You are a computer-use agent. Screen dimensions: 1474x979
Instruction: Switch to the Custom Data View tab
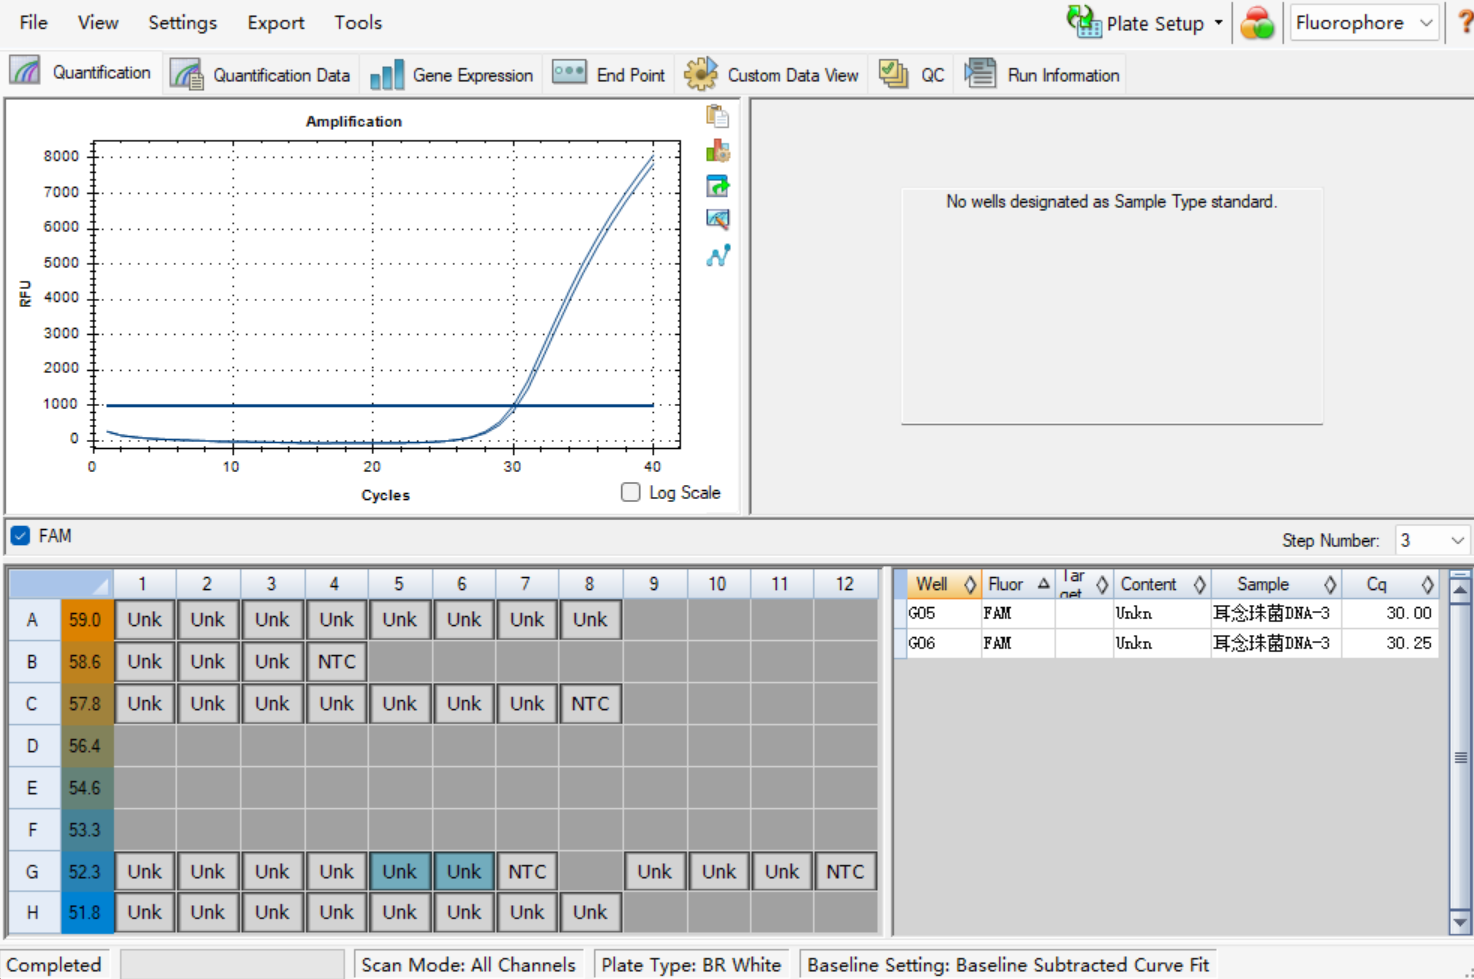tap(771, 74)
